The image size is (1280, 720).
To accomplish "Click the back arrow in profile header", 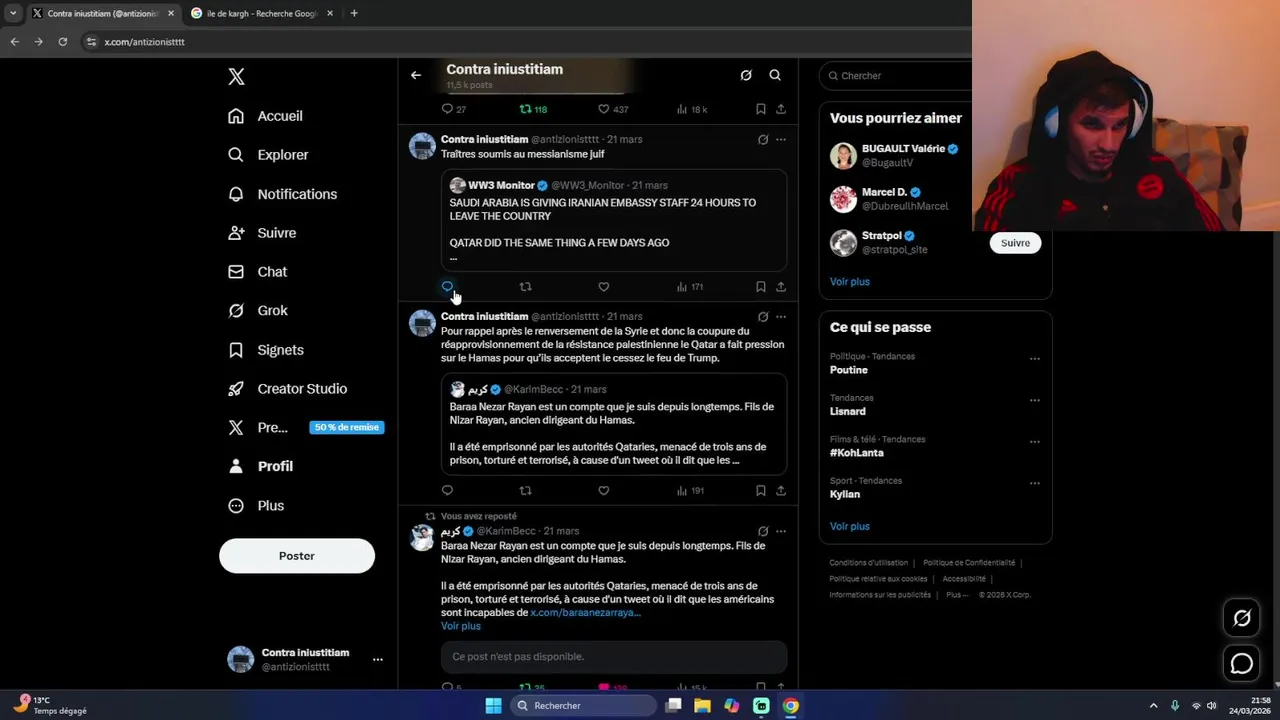I will (416, 75).
